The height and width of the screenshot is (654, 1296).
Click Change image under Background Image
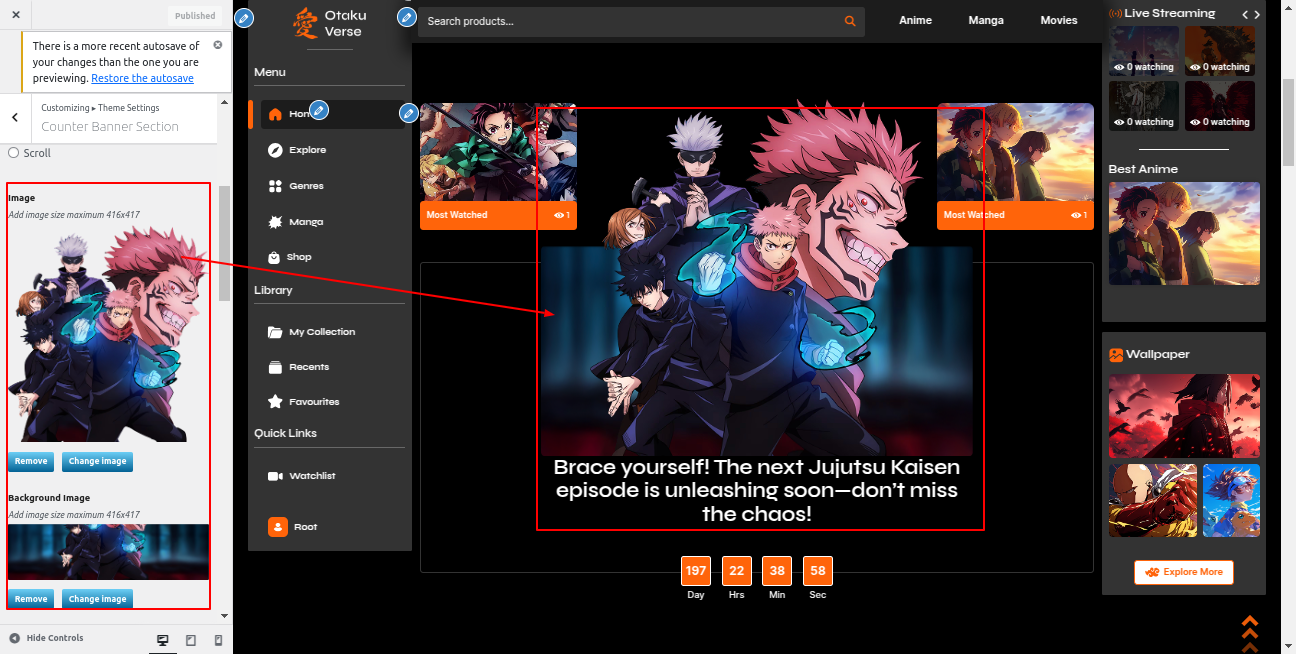pos(97,599)
